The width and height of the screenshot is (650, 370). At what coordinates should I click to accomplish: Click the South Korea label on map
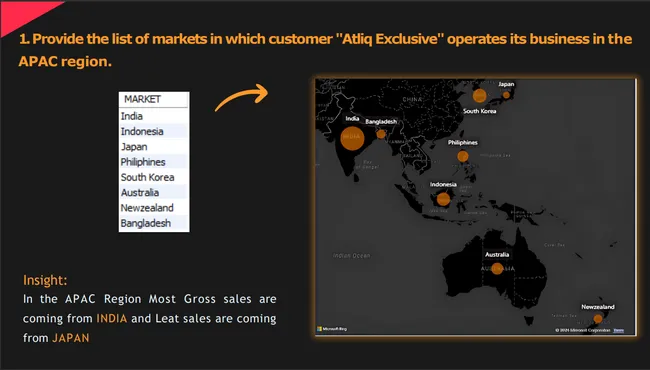point(479,111)
